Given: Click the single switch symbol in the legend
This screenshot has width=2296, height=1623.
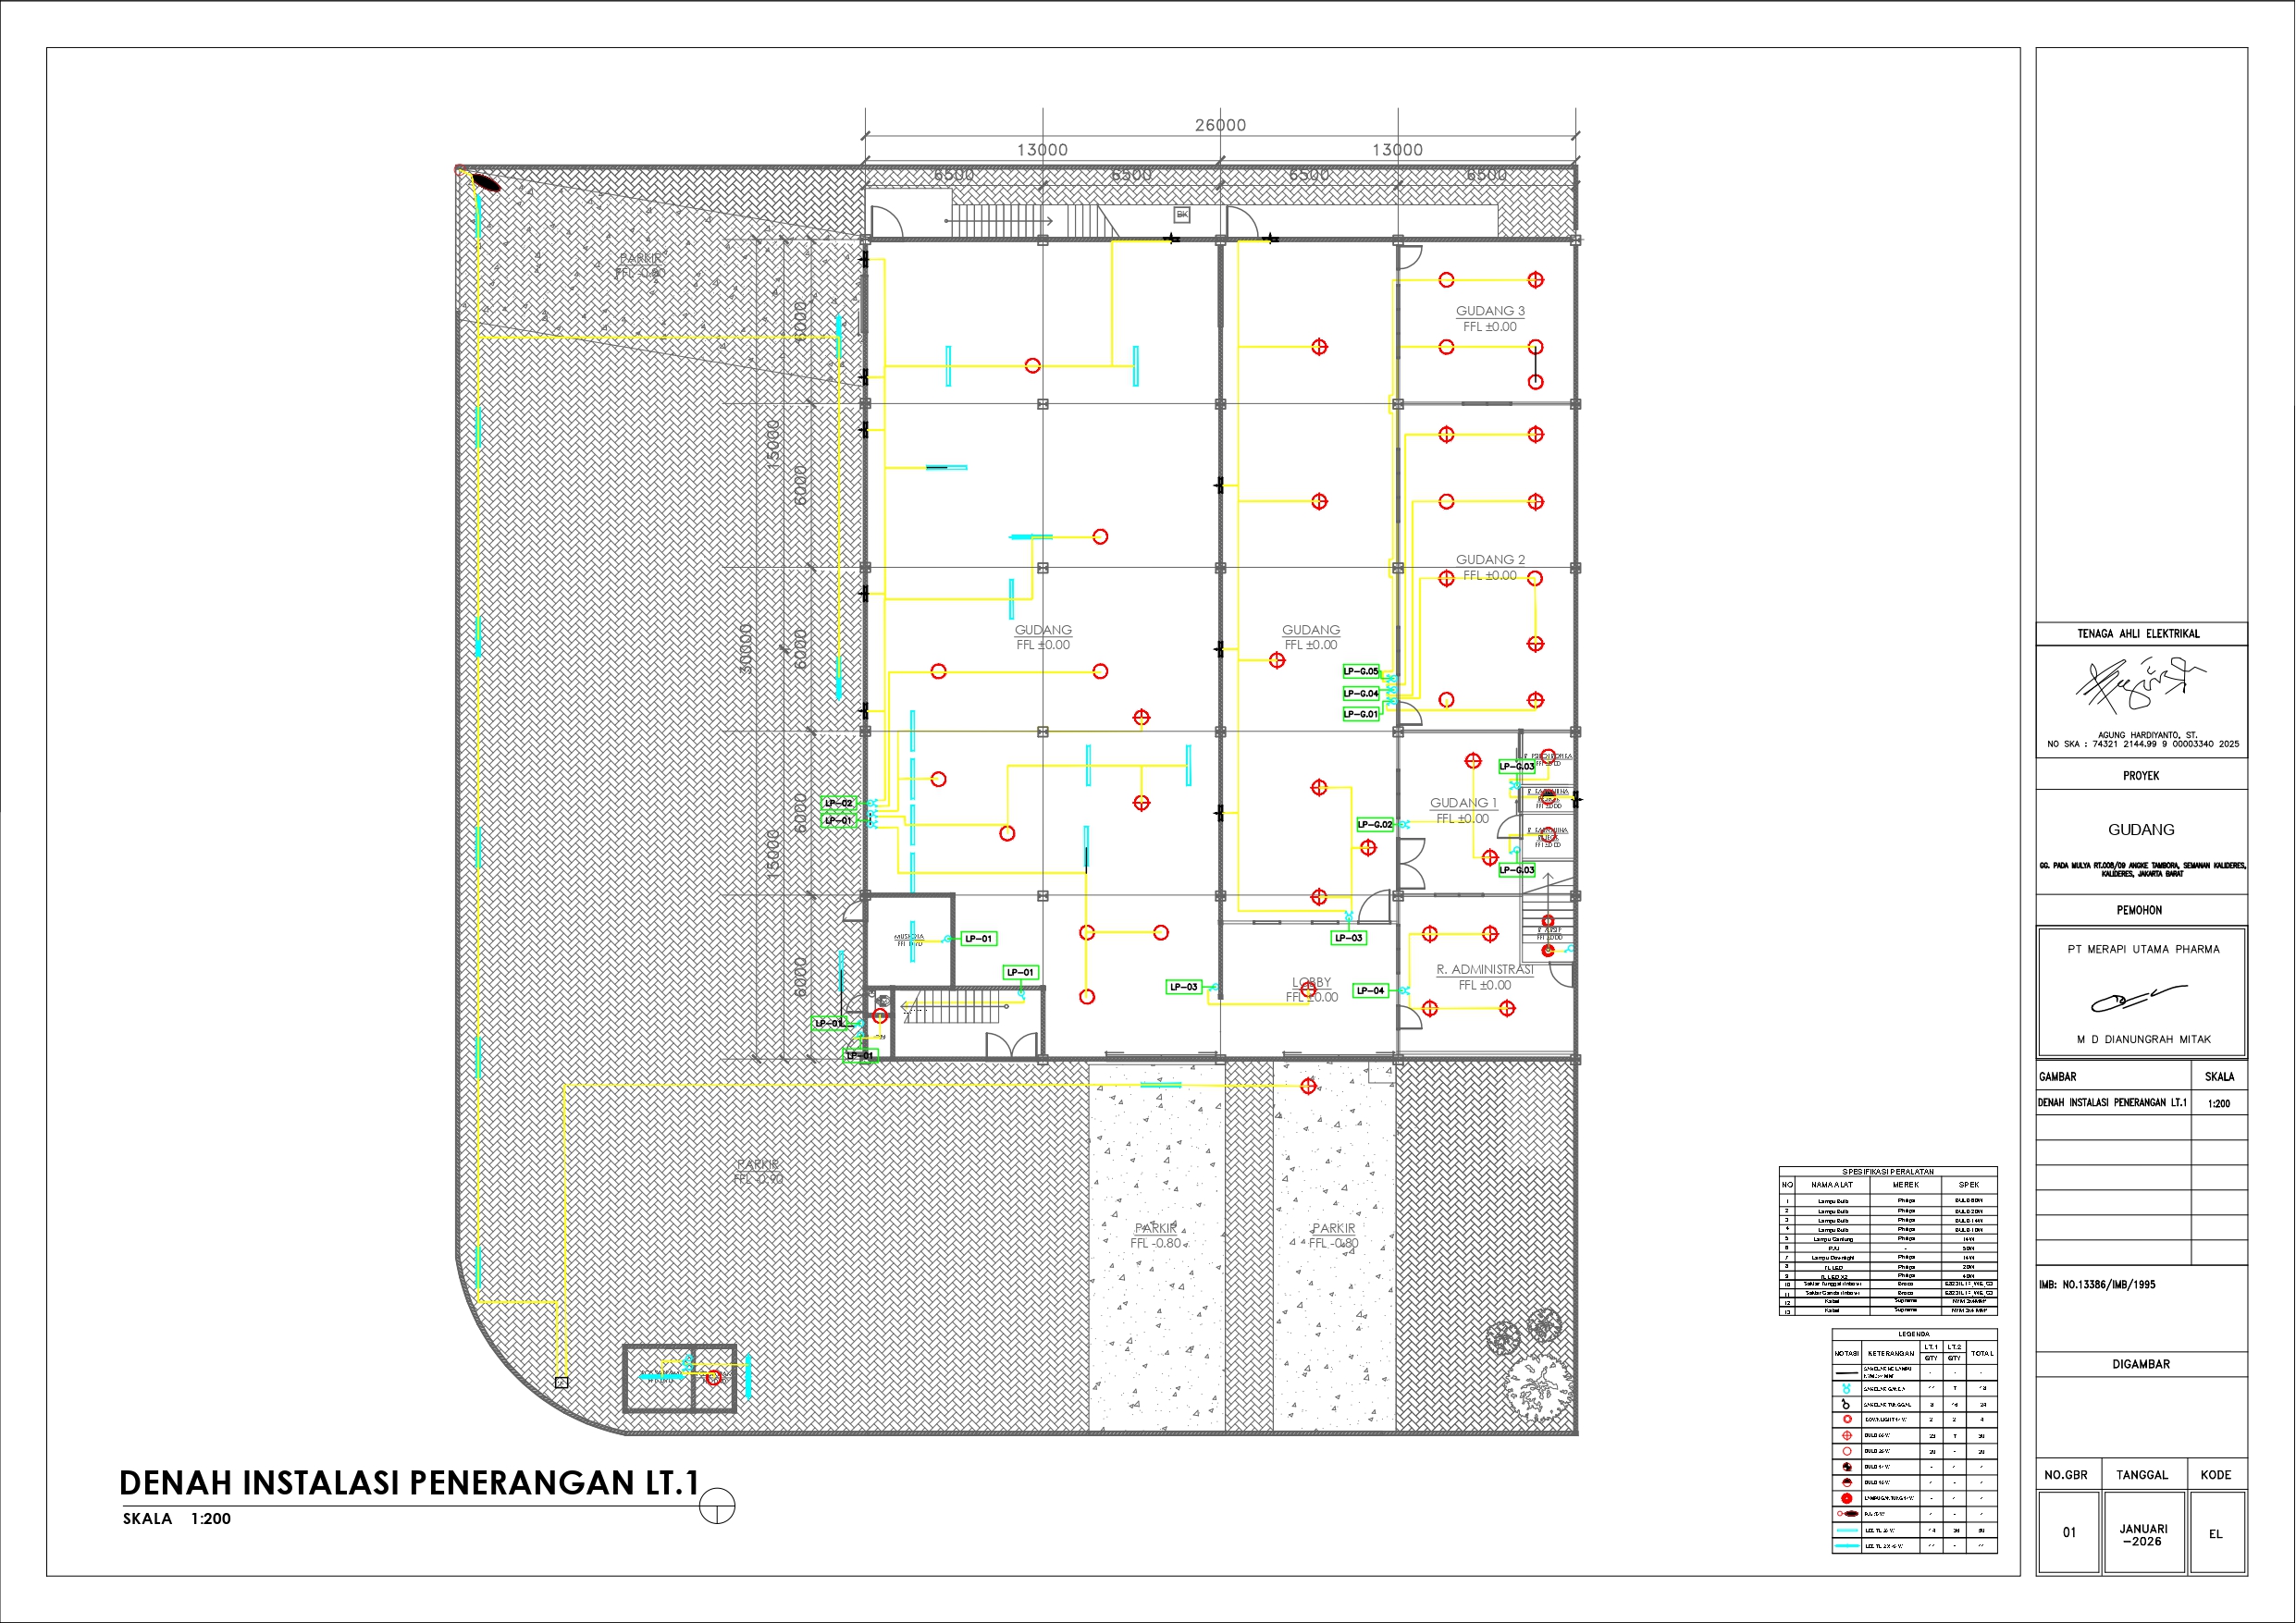Looking at the screenshot, I should click(x=1847, y=1405).
